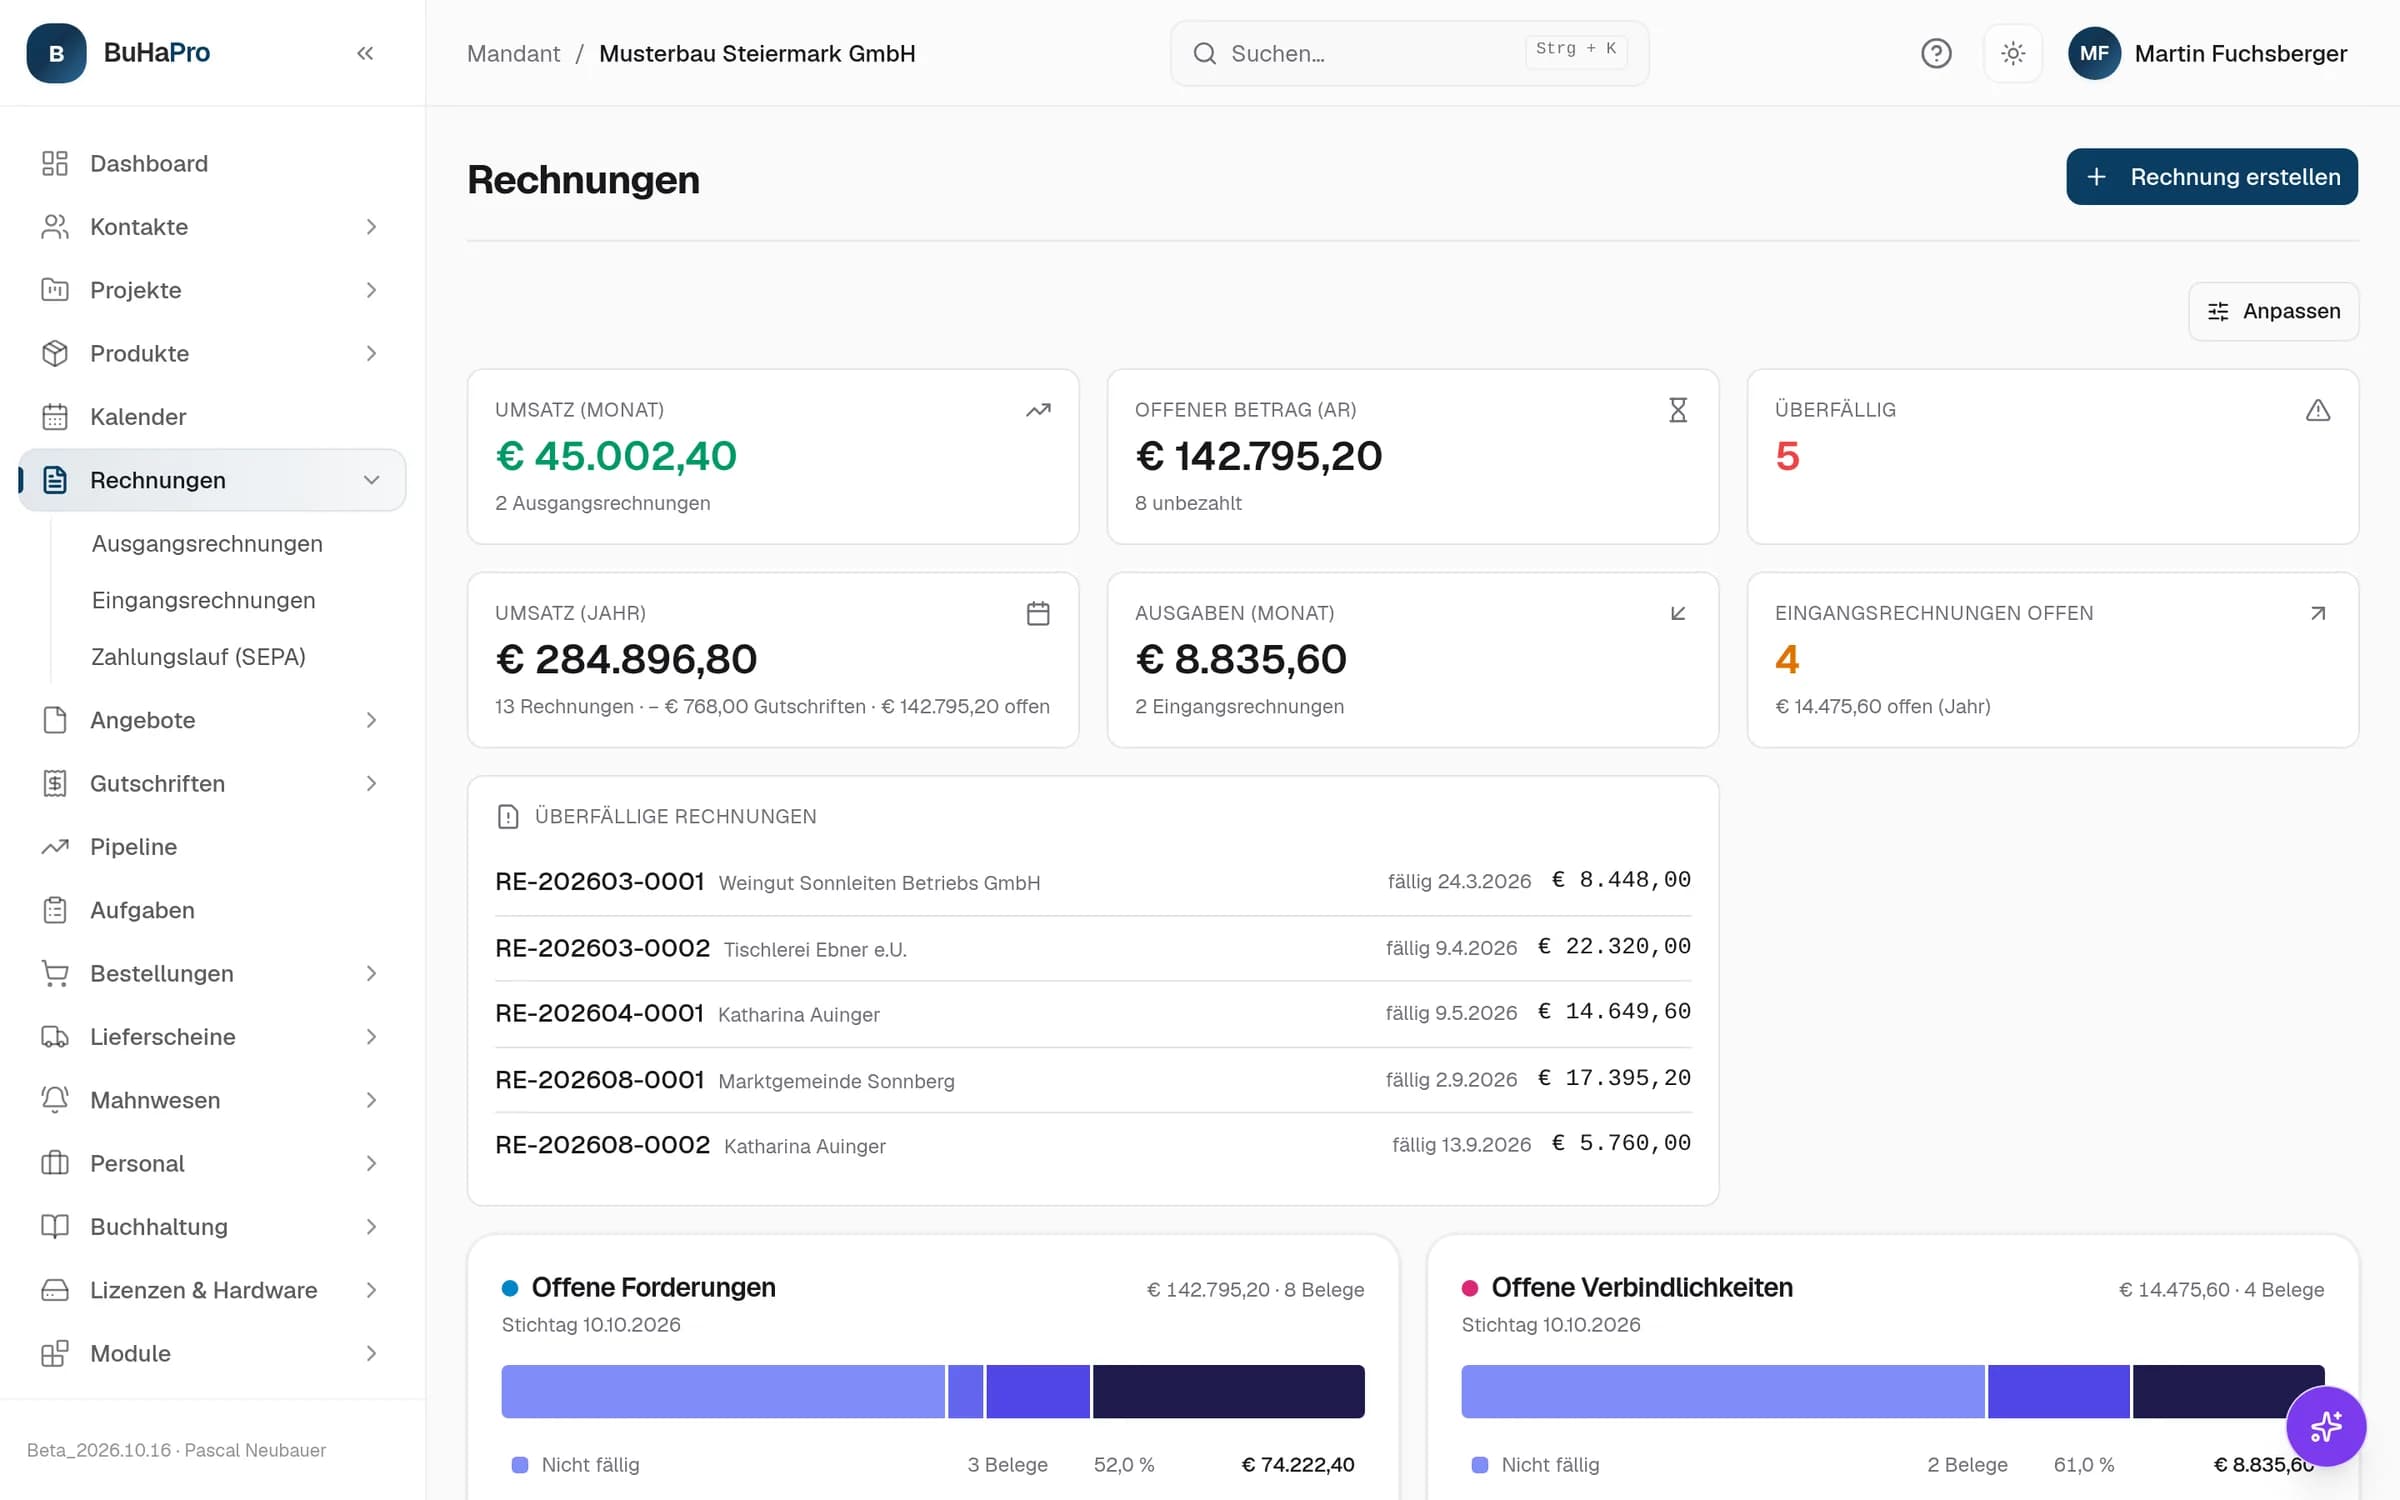Expand the Module chevron
Image resolution: width=2400 pixels, height=1500 pixels.
tap(371, 1353)
